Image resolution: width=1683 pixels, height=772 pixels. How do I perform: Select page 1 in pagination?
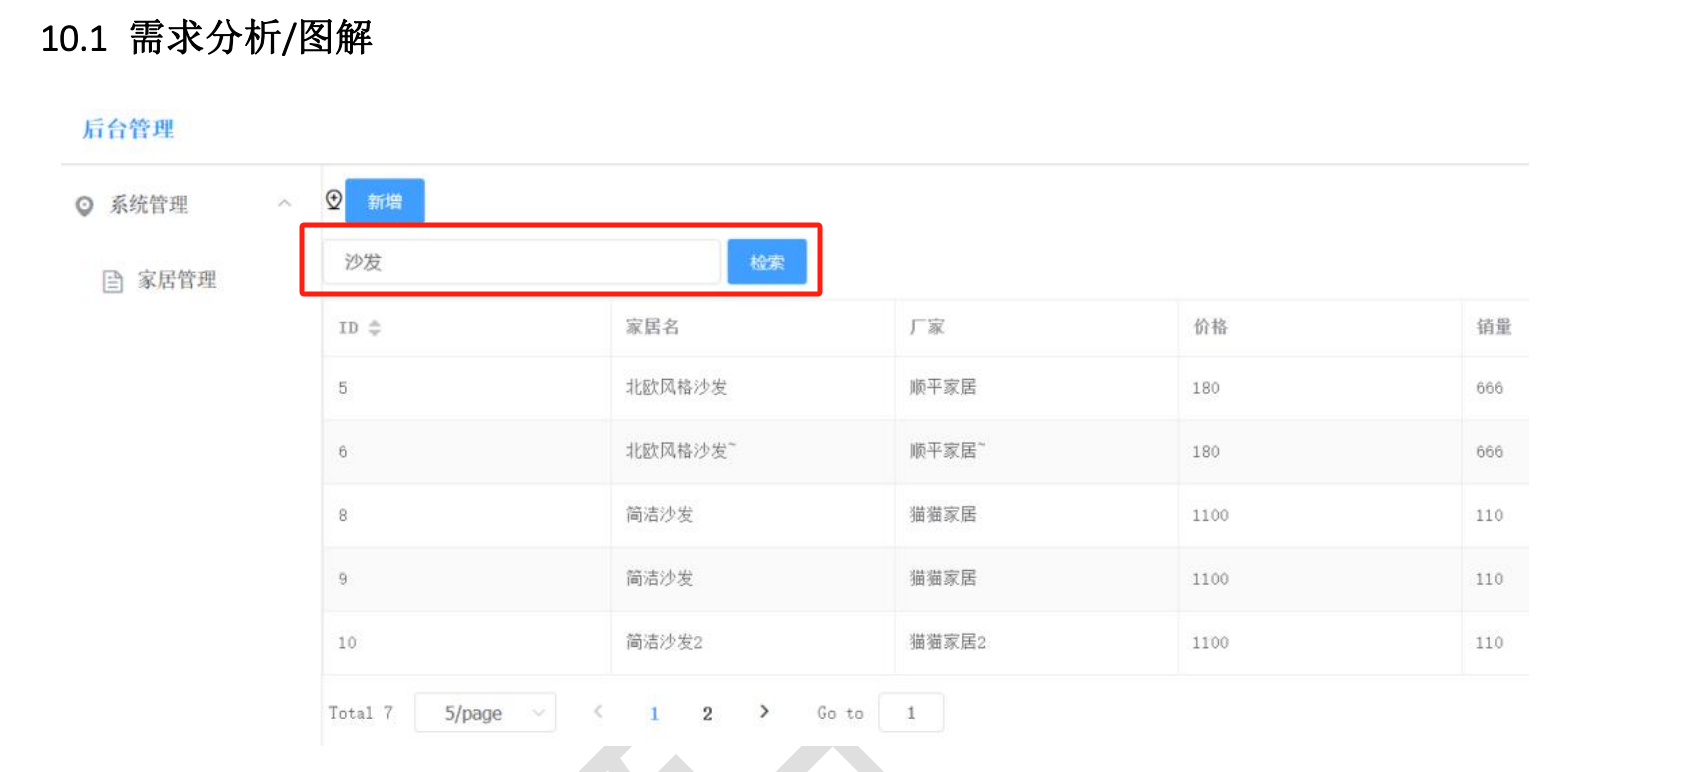[654, 713]
